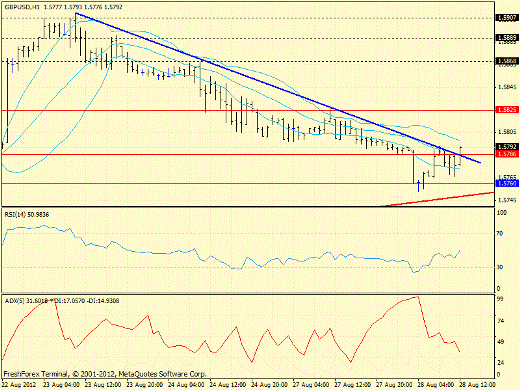The height and width of the screenshot is (390, 520).
Task: Click the 23 Aug 04:00 time label
Action: tap(62, 385)
